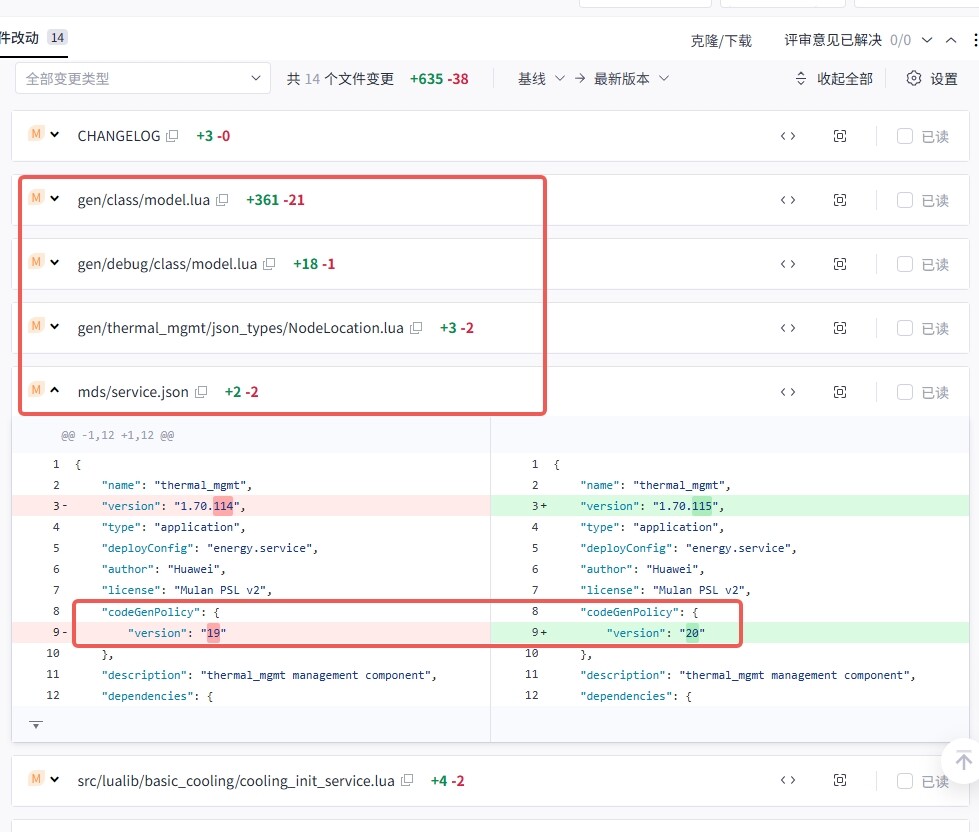The width and height of the screenshot is (979, 832).
Task: Copy gen/class/model.lua path icon
Action: pos(222,200)
